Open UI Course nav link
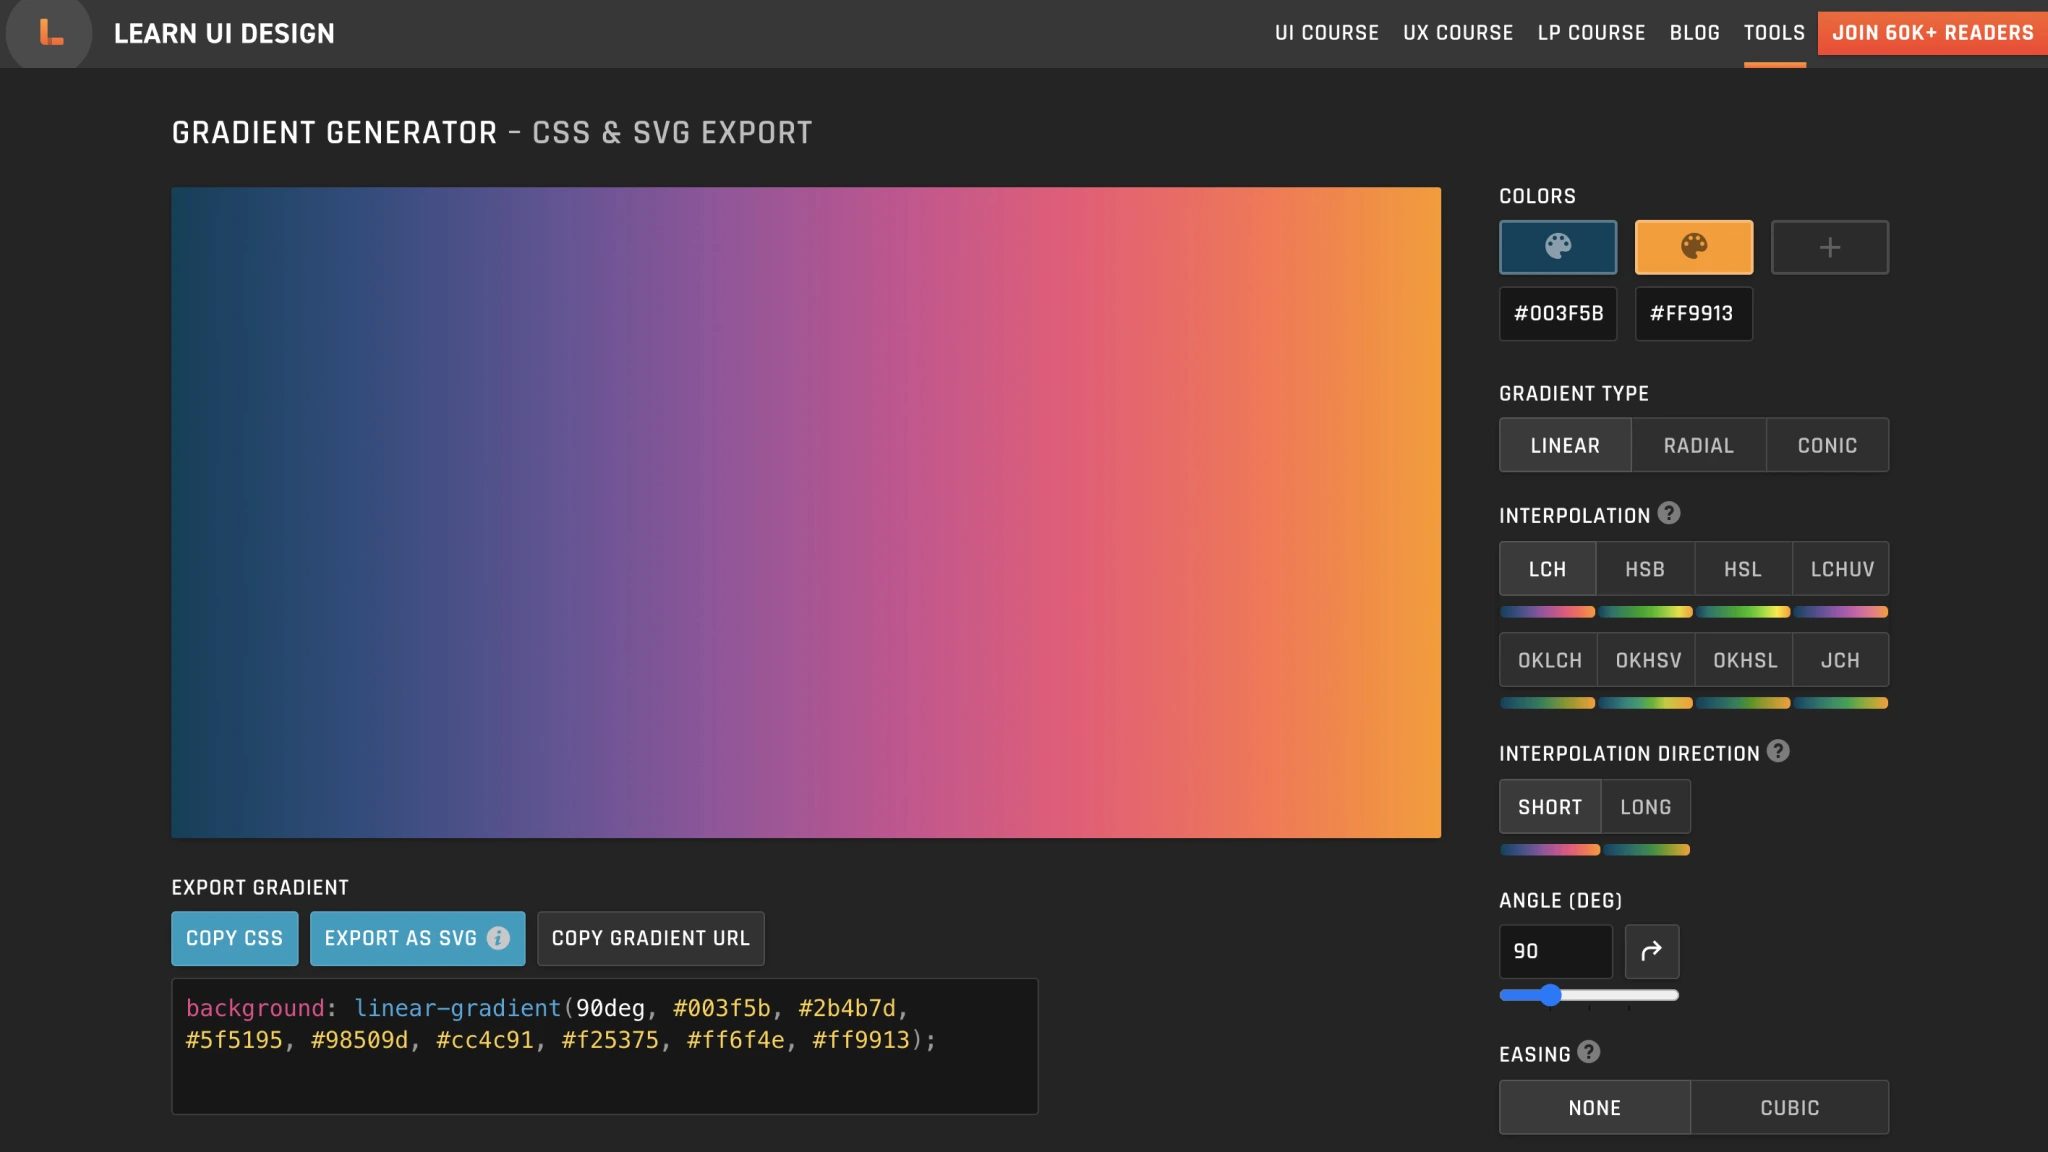The width and height of the screenshot is (2048, 1152). click(1326, 33)
